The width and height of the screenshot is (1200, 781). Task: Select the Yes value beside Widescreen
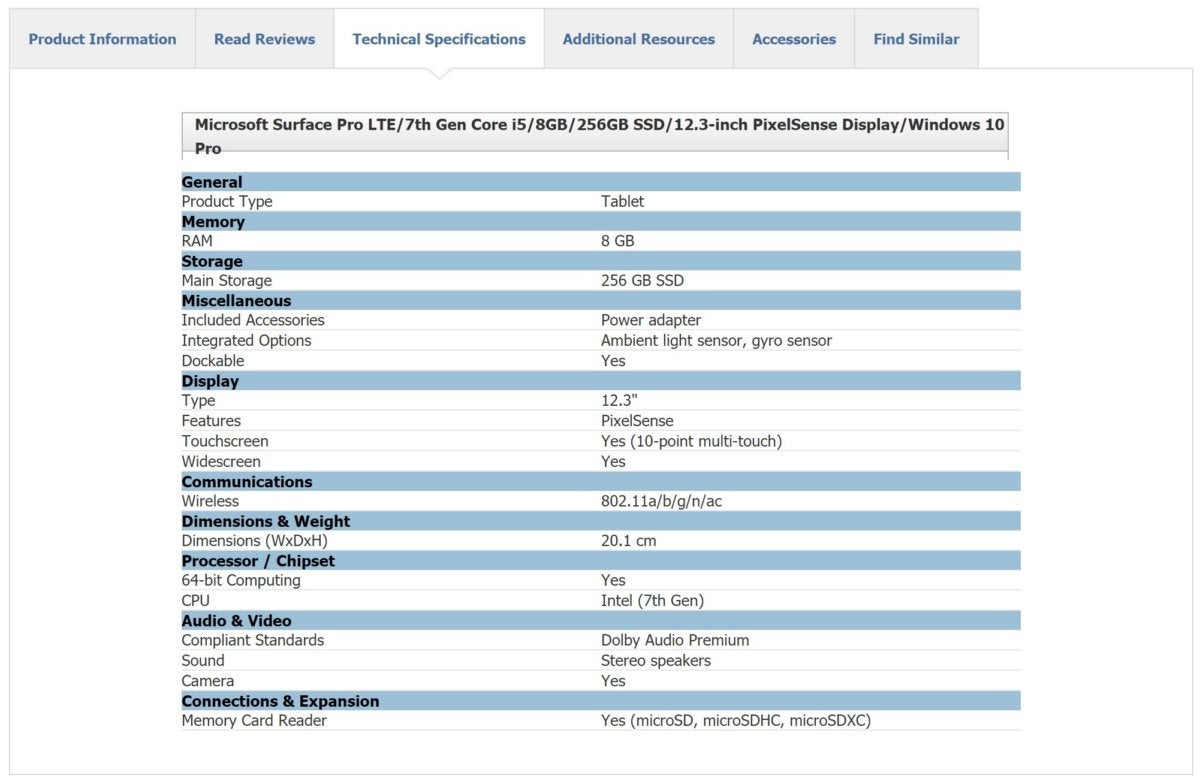click(613, 461)
